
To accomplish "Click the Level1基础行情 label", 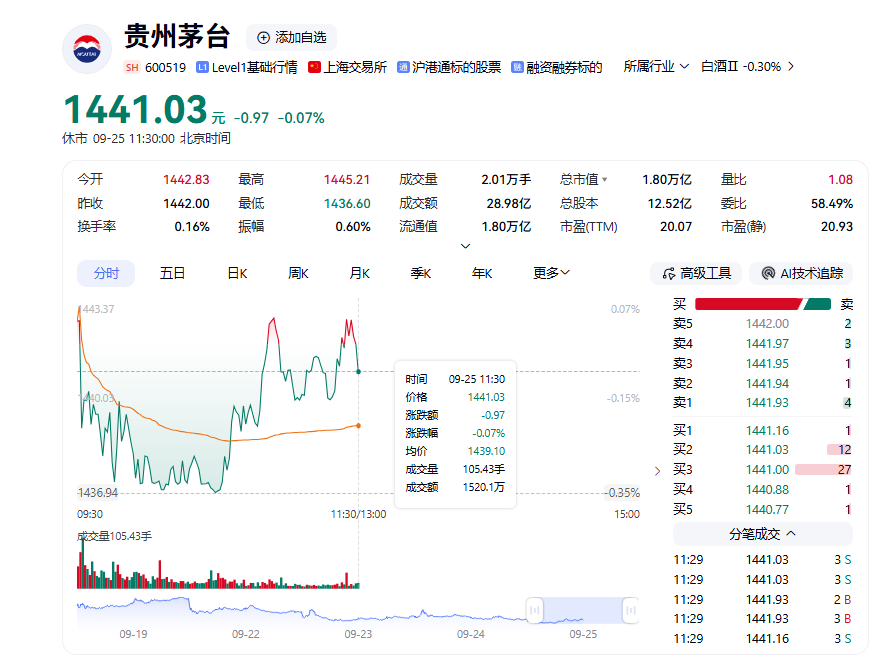I will click(254, 68).
